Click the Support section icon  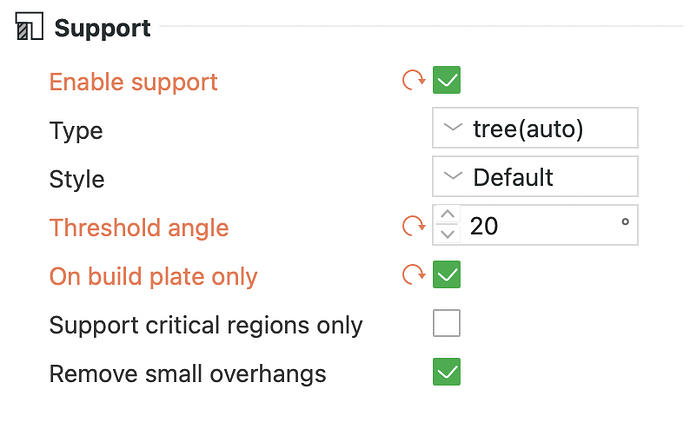(29, 26)
